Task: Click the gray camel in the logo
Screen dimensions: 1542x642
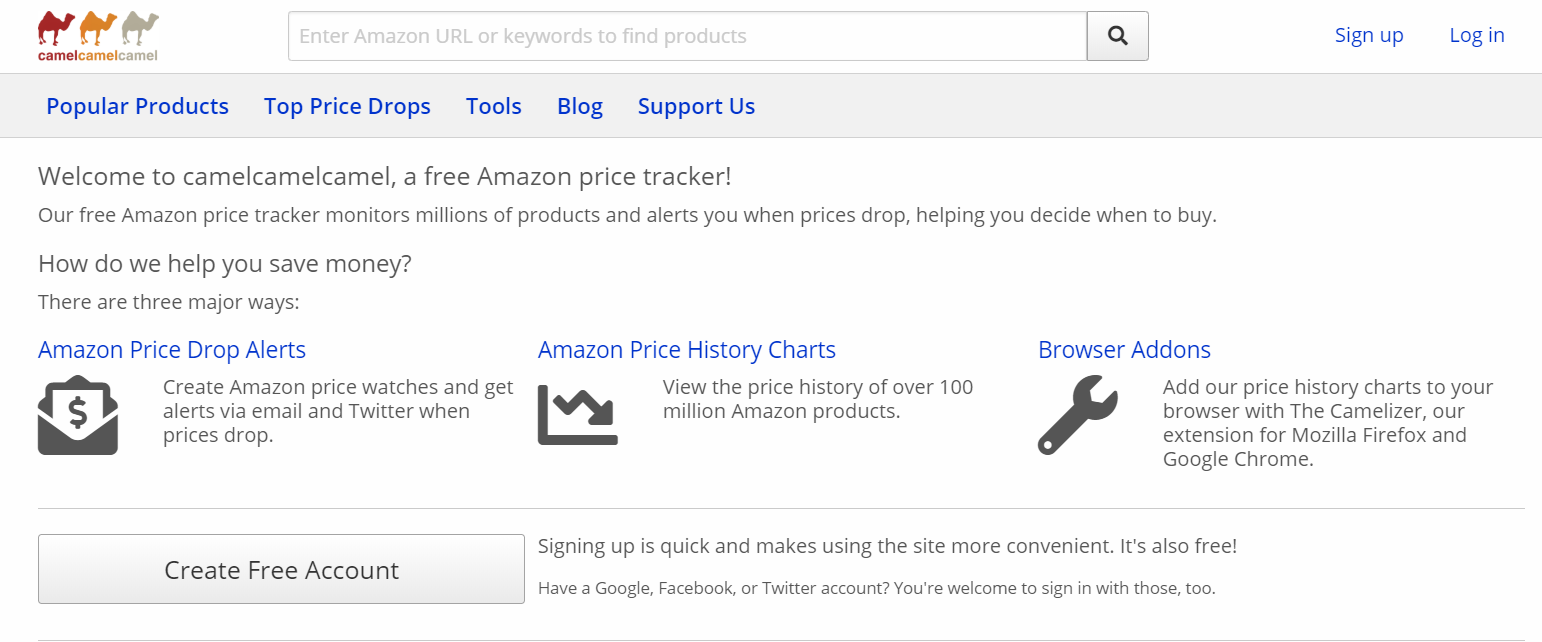Action: tap(140, 28)
